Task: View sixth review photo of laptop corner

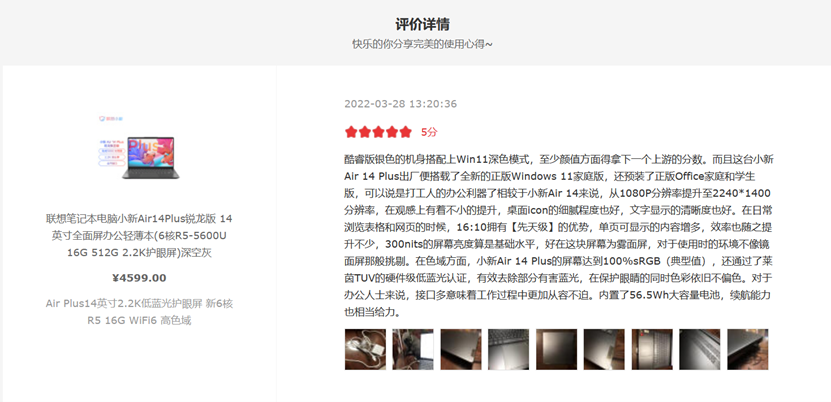Action: coord(604,350)
